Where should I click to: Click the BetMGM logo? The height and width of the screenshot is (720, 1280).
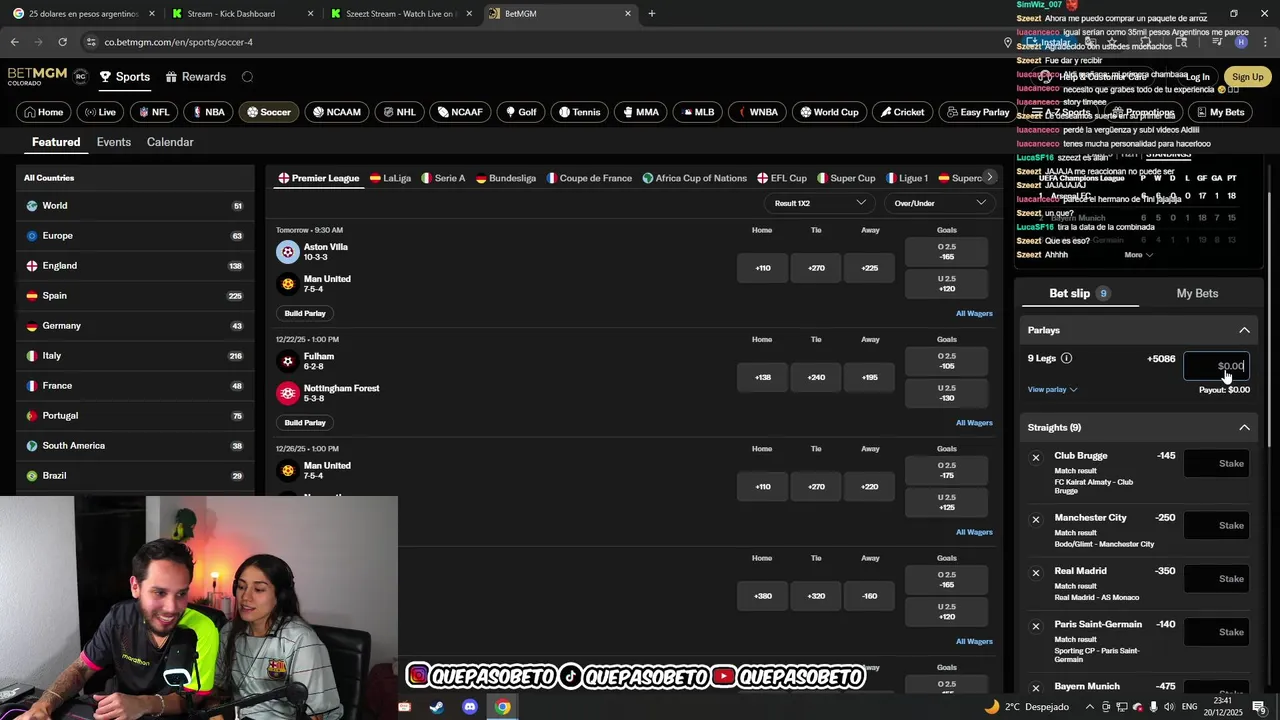(39, 77)
